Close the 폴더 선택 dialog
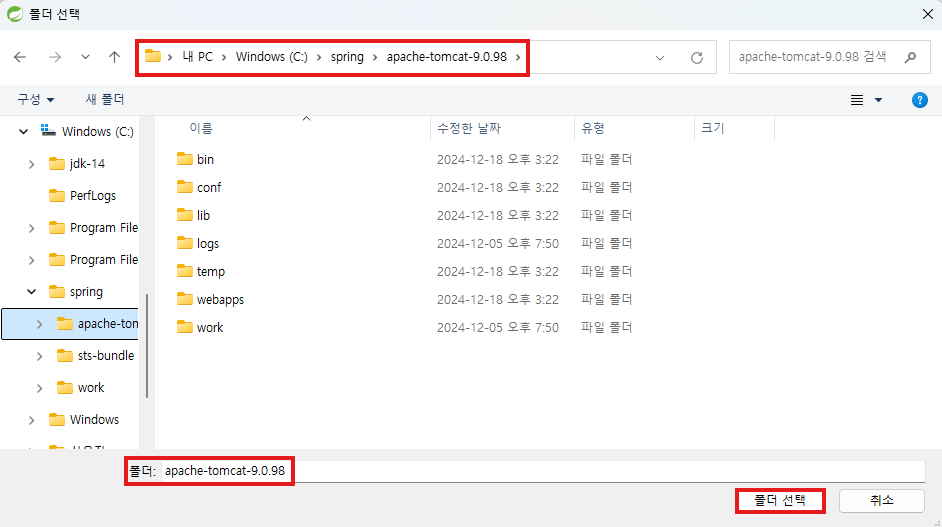The image size is (942, 527). coord(928,14)
